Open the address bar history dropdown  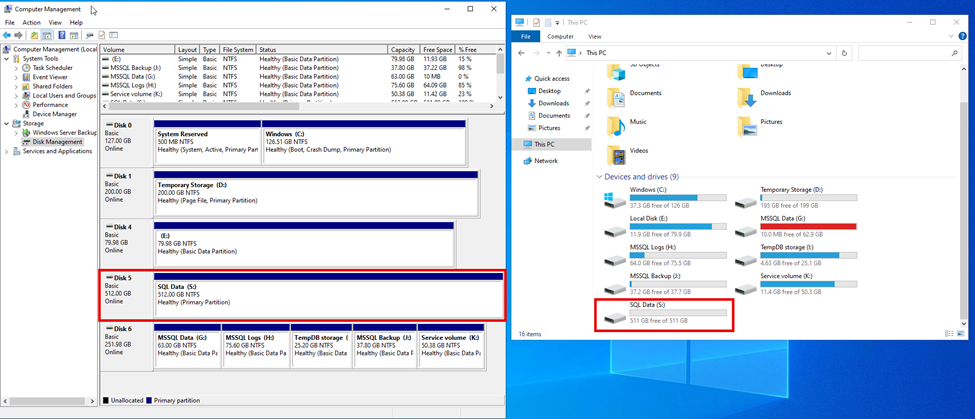[830, 53]
